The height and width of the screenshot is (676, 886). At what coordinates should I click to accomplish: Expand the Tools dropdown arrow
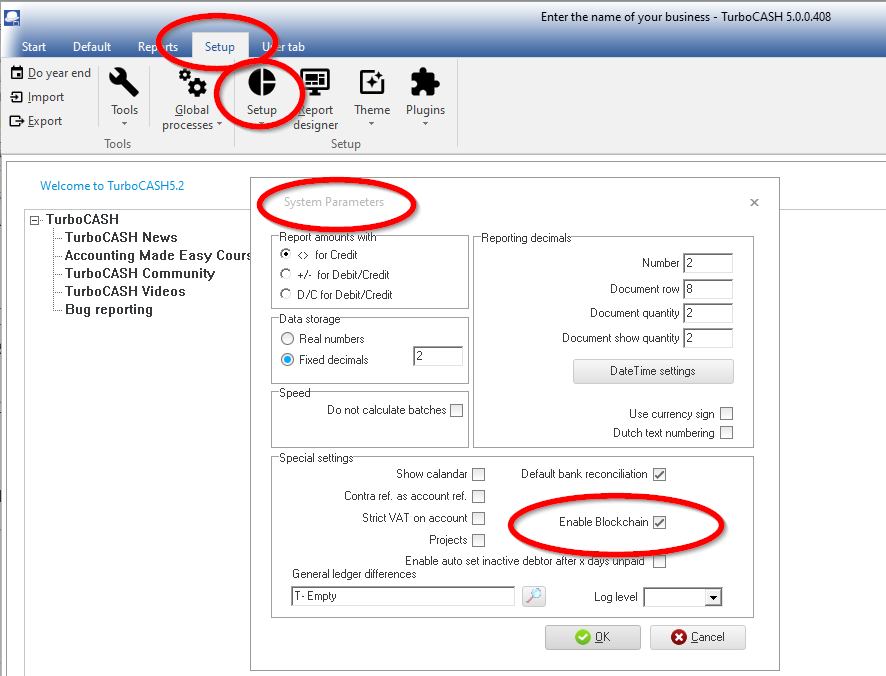(x=124, y=124)
